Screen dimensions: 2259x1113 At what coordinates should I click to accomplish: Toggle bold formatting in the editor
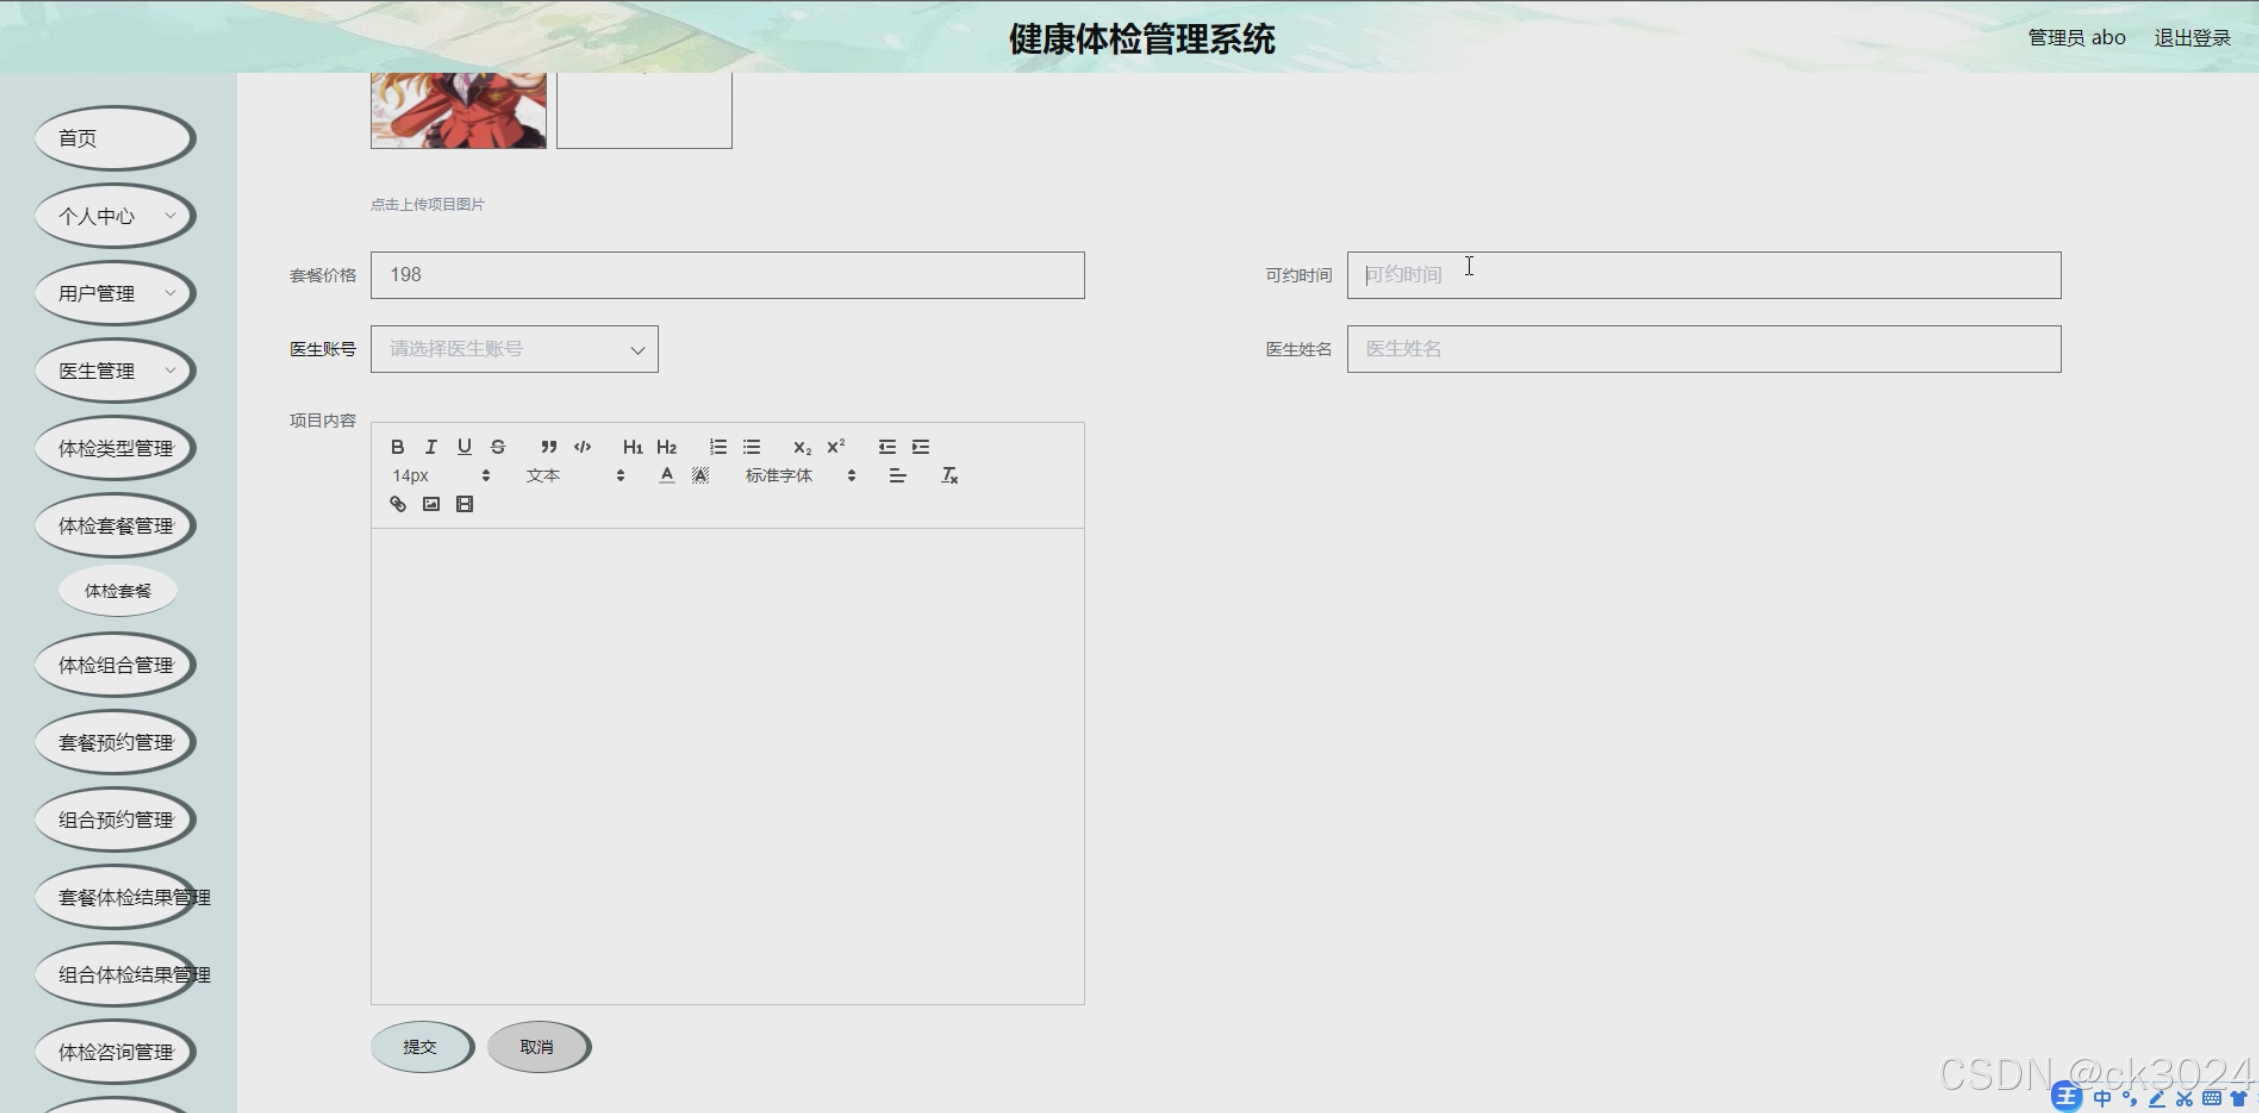[x=397, y=447]
